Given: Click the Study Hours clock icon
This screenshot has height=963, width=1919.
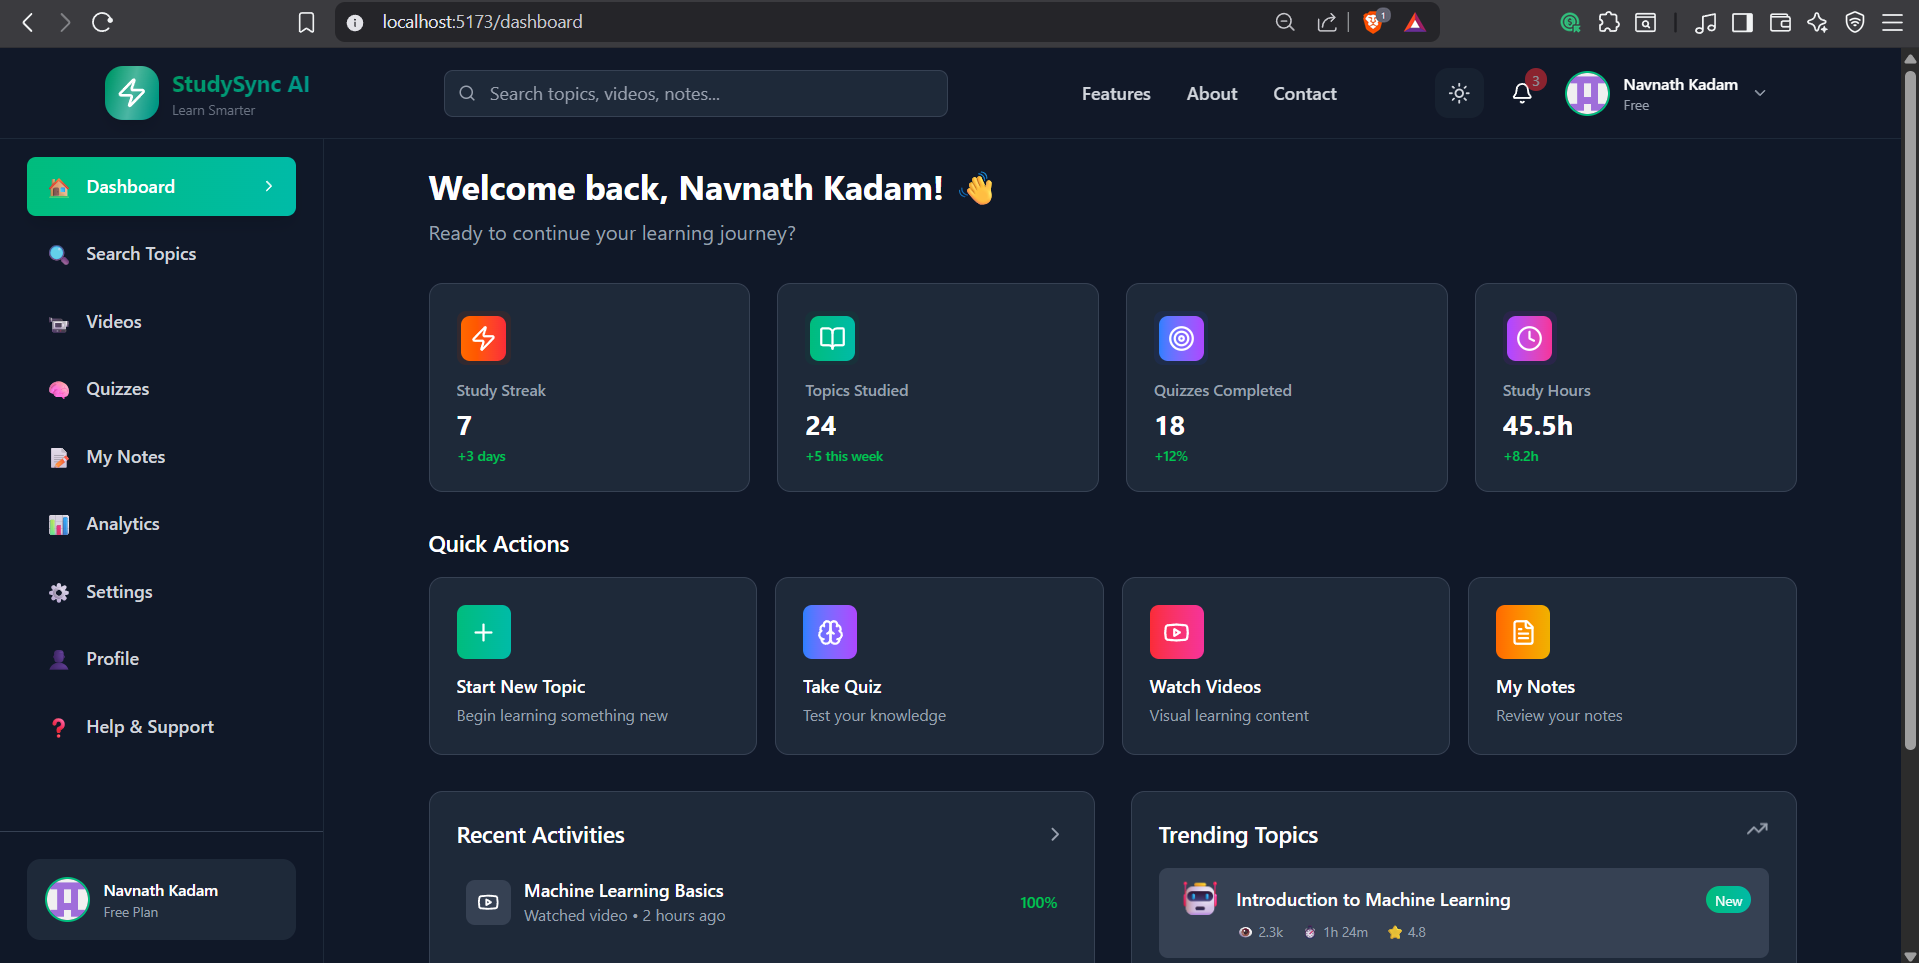Looking at the screenshot, I should (x=1529, y=338).
